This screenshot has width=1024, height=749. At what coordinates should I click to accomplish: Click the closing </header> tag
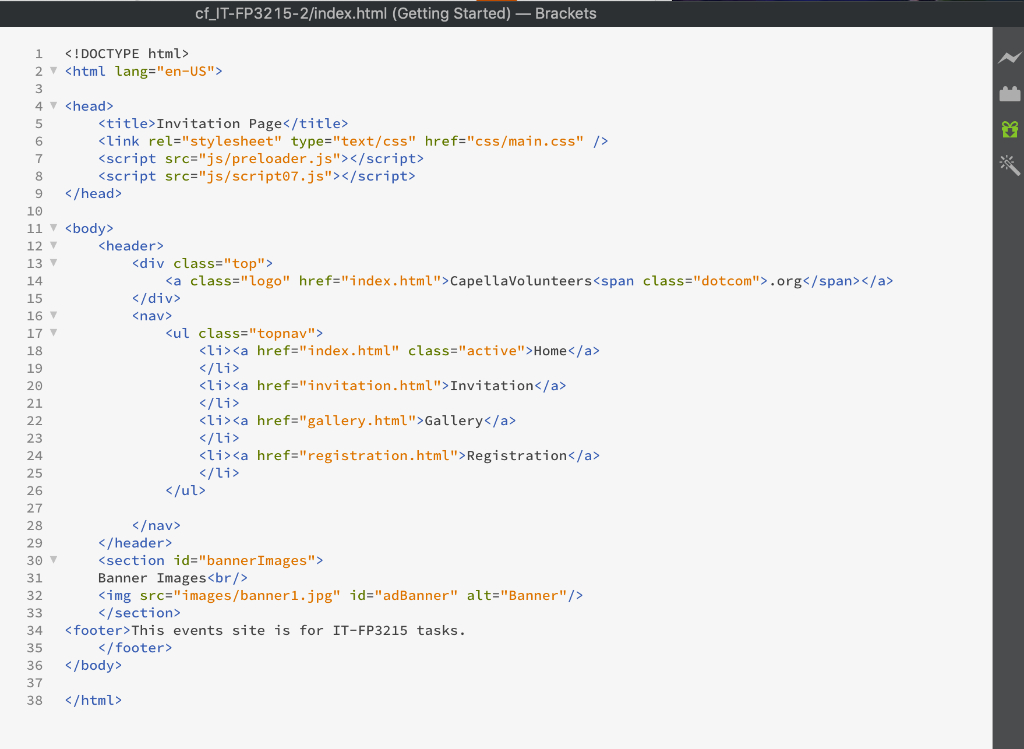coord(135,543)
